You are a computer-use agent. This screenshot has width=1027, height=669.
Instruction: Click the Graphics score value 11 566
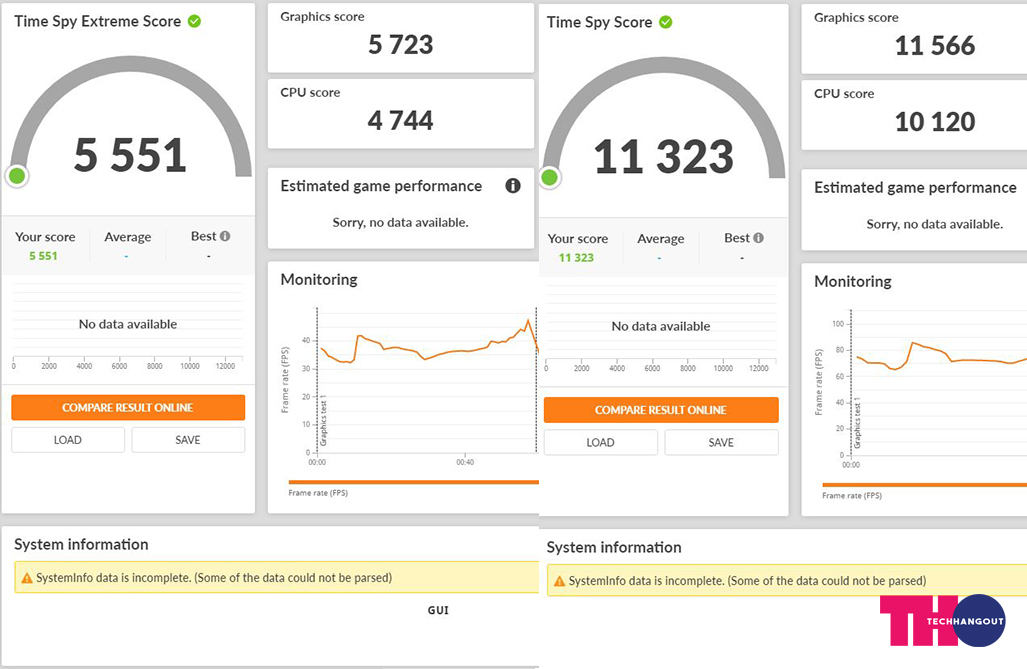[935, 46]
